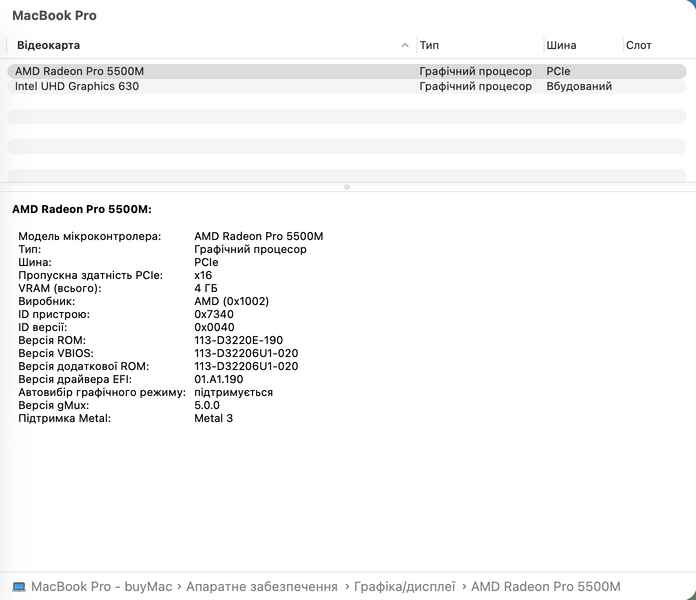Click the VRAM value 4 ГБ
Image resolution: width=696 pixels, height=600 pixels.
[206, 288]
